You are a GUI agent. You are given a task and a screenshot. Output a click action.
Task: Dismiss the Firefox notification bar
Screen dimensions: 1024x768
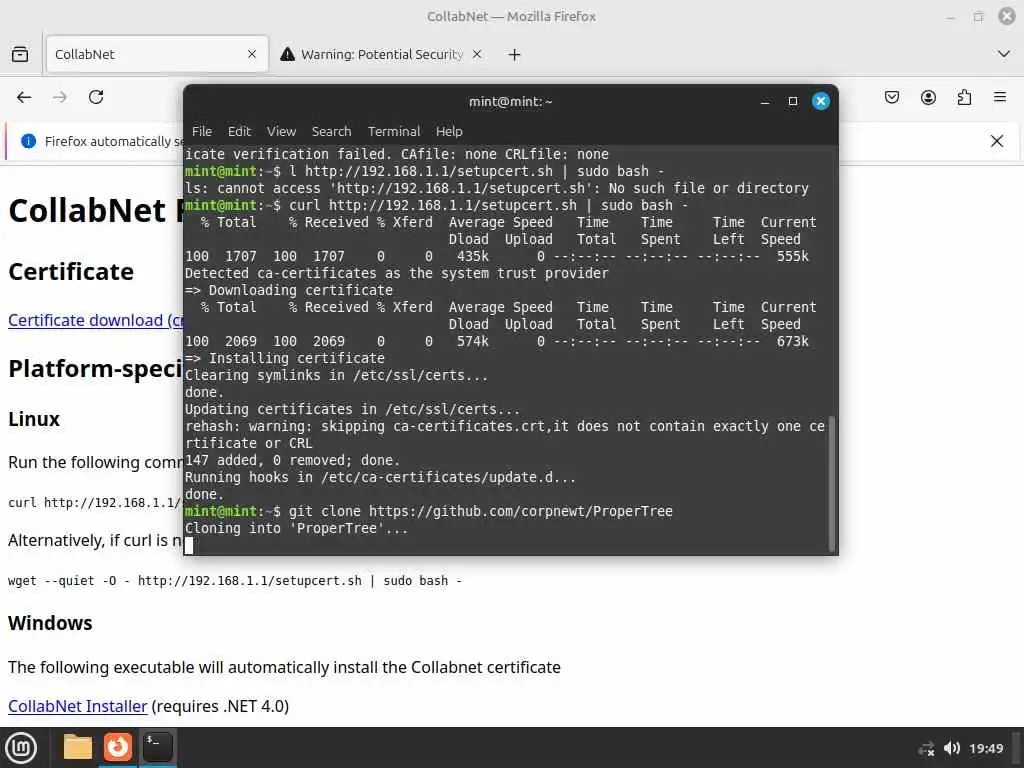click(997, 141)
